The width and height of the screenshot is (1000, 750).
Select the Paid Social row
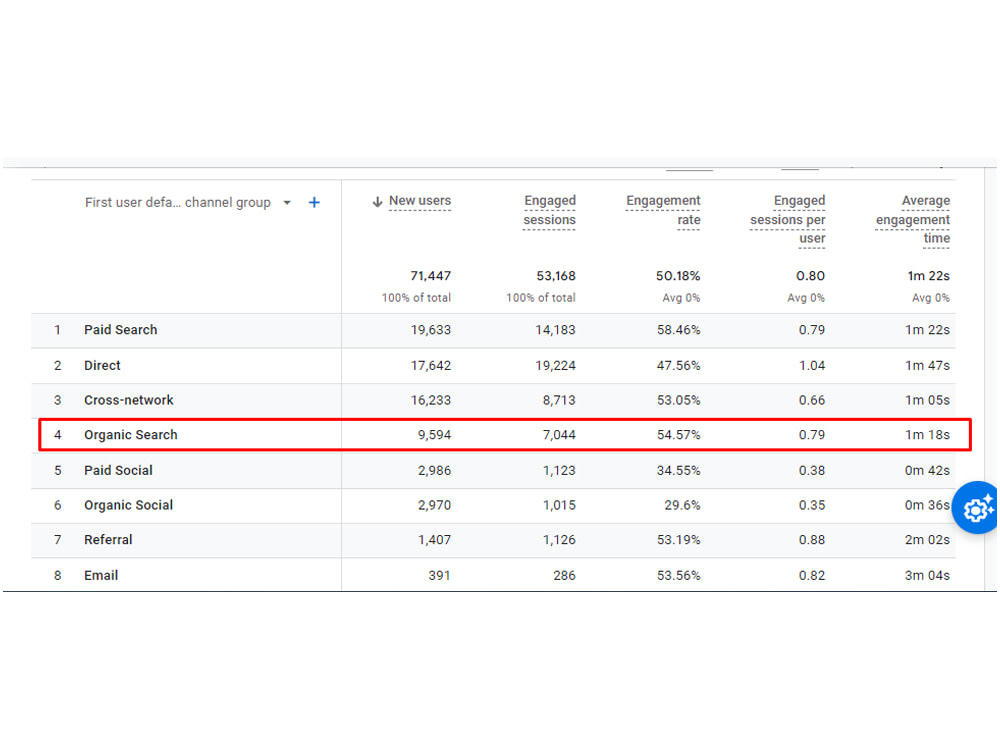[493, 471]
